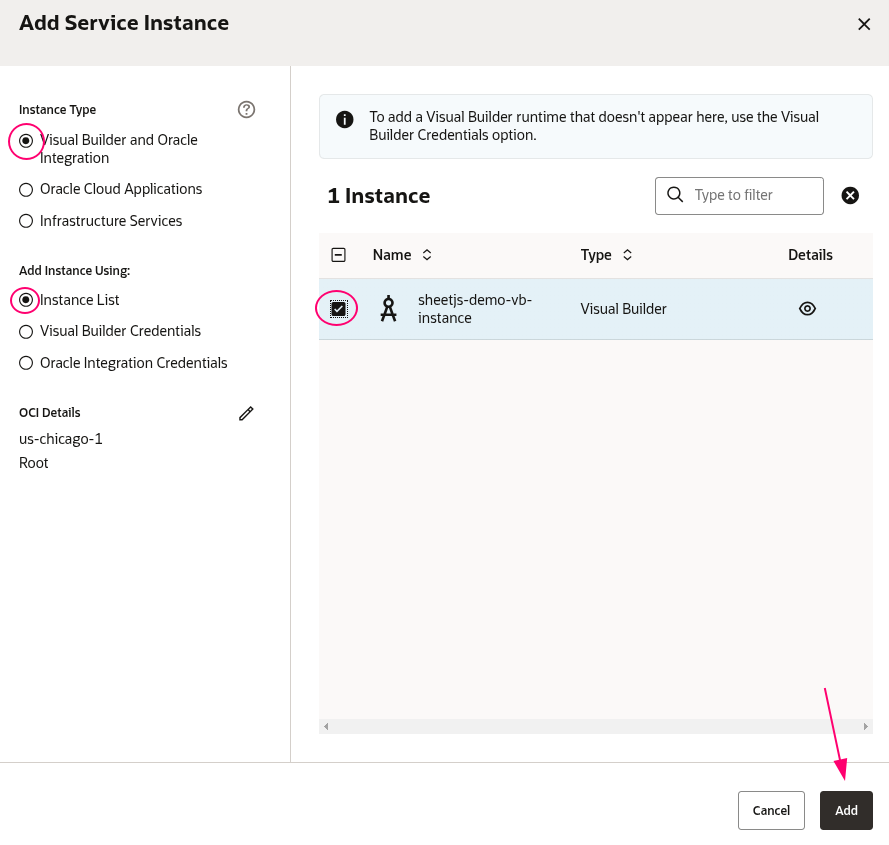The height and width of the screenshot is (845, 889).
Task: Choose Infrastructure Services as the instance type
Action: [26, 221]
